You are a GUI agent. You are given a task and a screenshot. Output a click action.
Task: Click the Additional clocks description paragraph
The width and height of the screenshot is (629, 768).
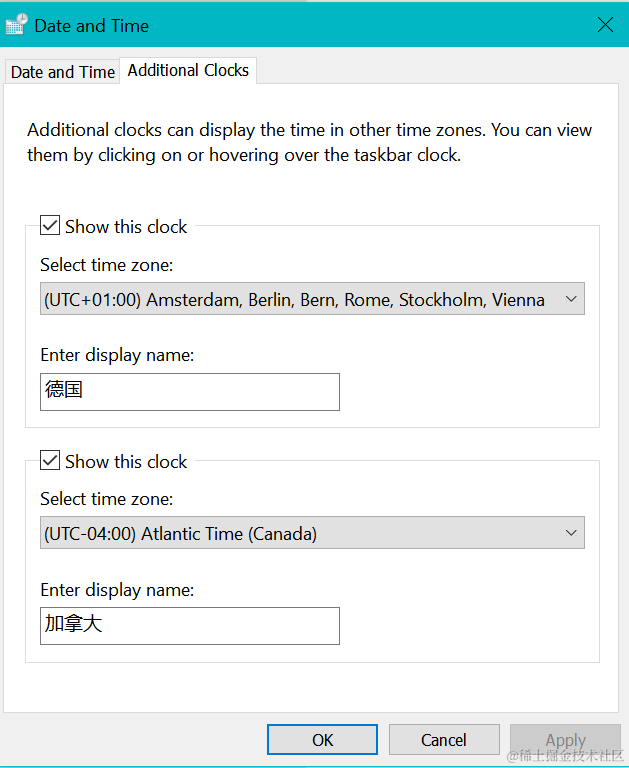point(310,143)
